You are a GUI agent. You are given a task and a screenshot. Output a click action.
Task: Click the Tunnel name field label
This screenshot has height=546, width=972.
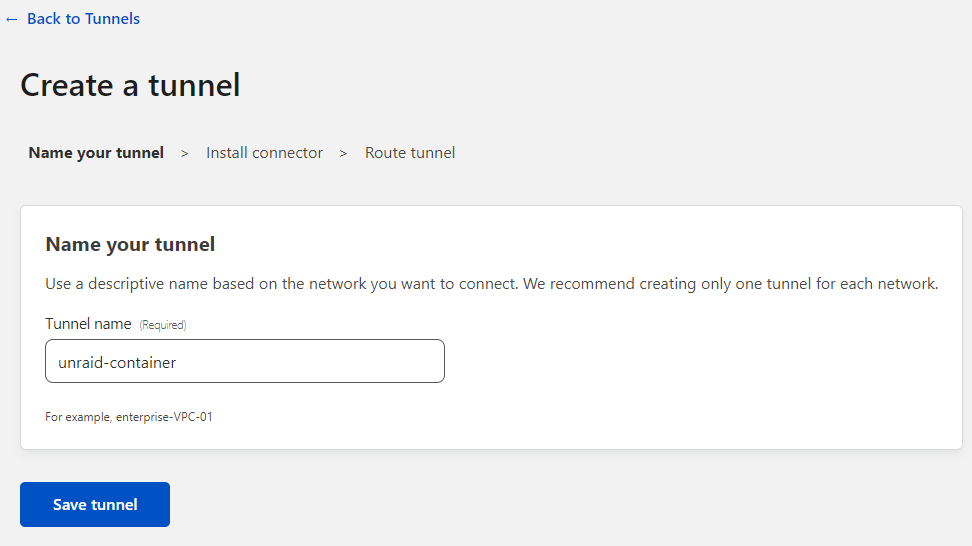click(x=88, y=324)
